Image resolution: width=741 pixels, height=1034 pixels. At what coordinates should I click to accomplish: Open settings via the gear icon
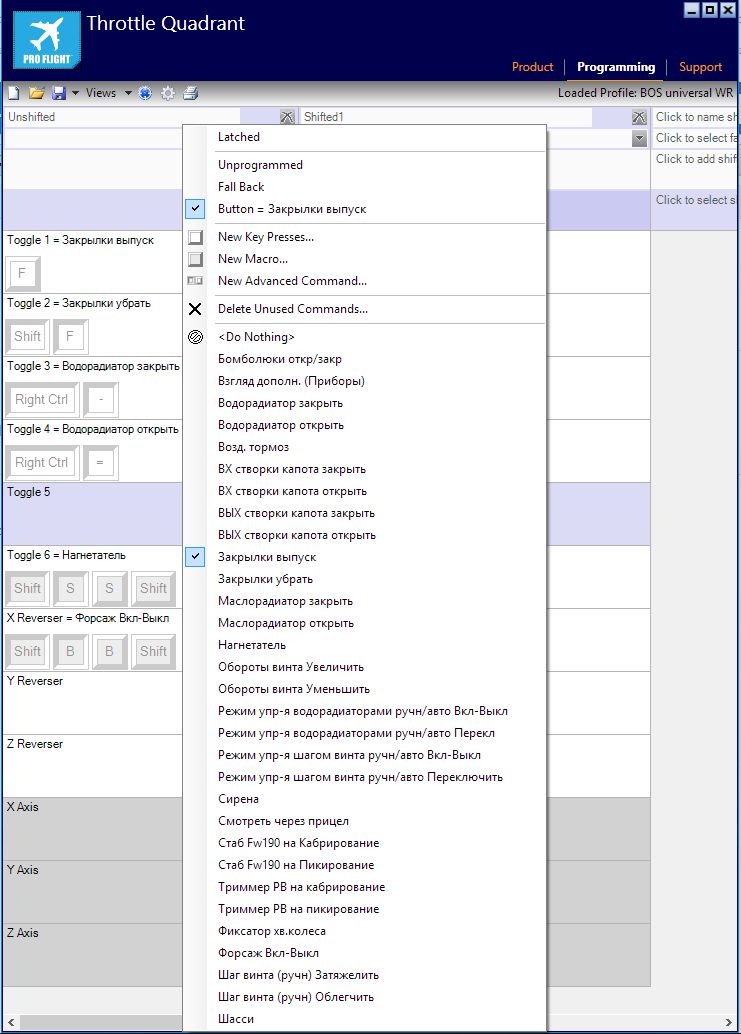168,93
